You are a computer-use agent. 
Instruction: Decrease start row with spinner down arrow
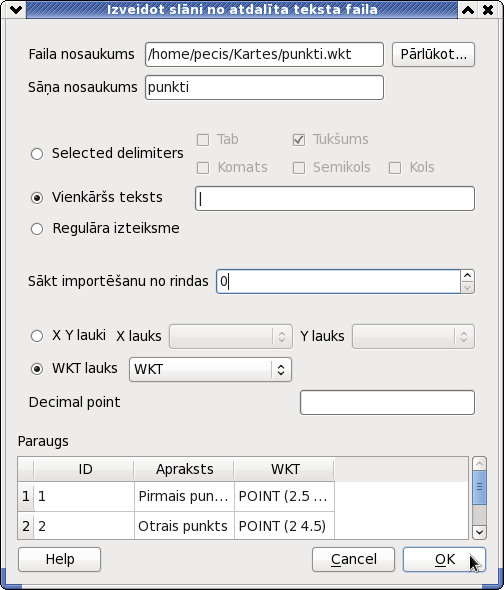(x=467, y=287)
